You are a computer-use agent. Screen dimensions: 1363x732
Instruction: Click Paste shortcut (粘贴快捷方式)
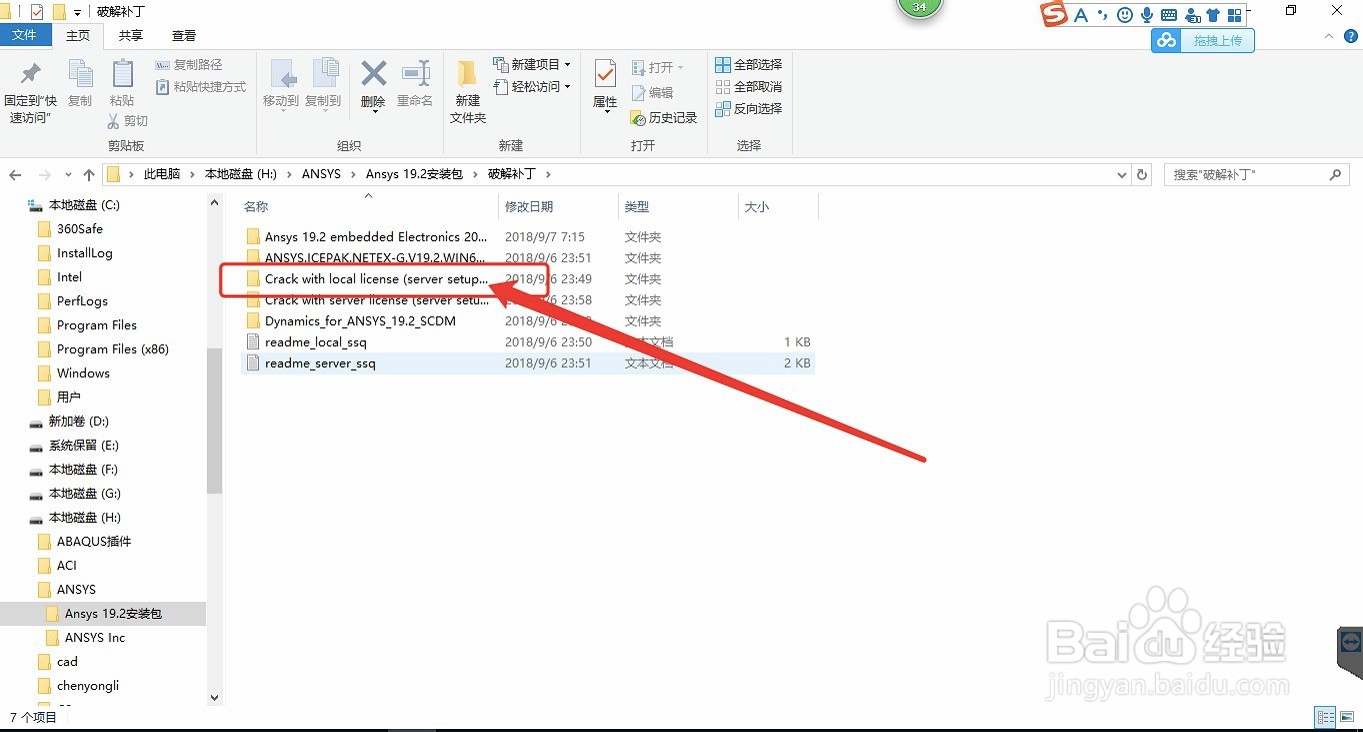tap(201, 87)
